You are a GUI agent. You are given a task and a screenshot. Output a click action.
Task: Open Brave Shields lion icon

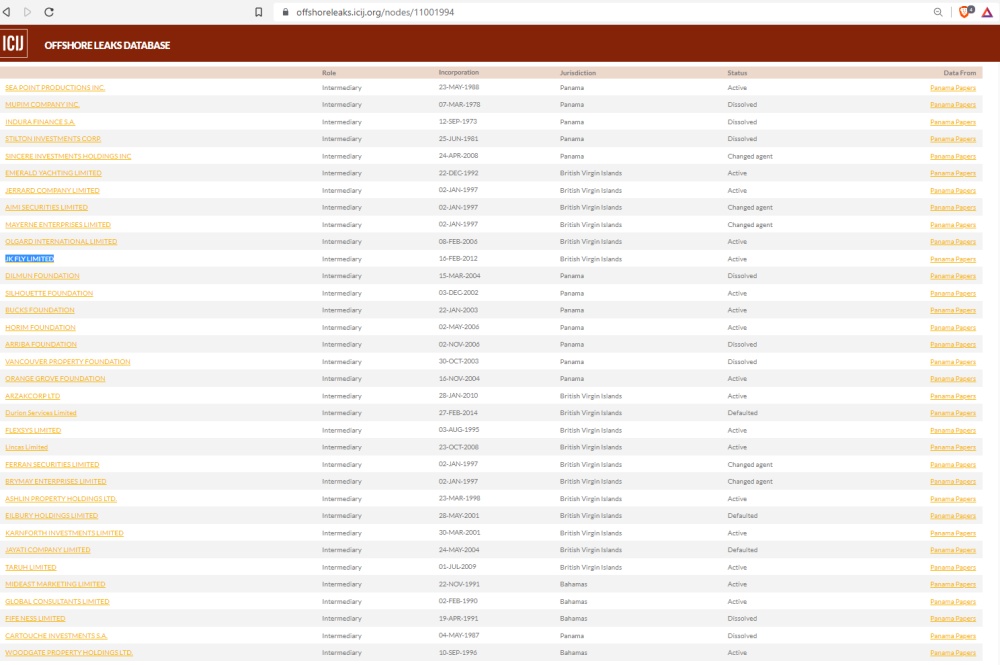[966, 12]
